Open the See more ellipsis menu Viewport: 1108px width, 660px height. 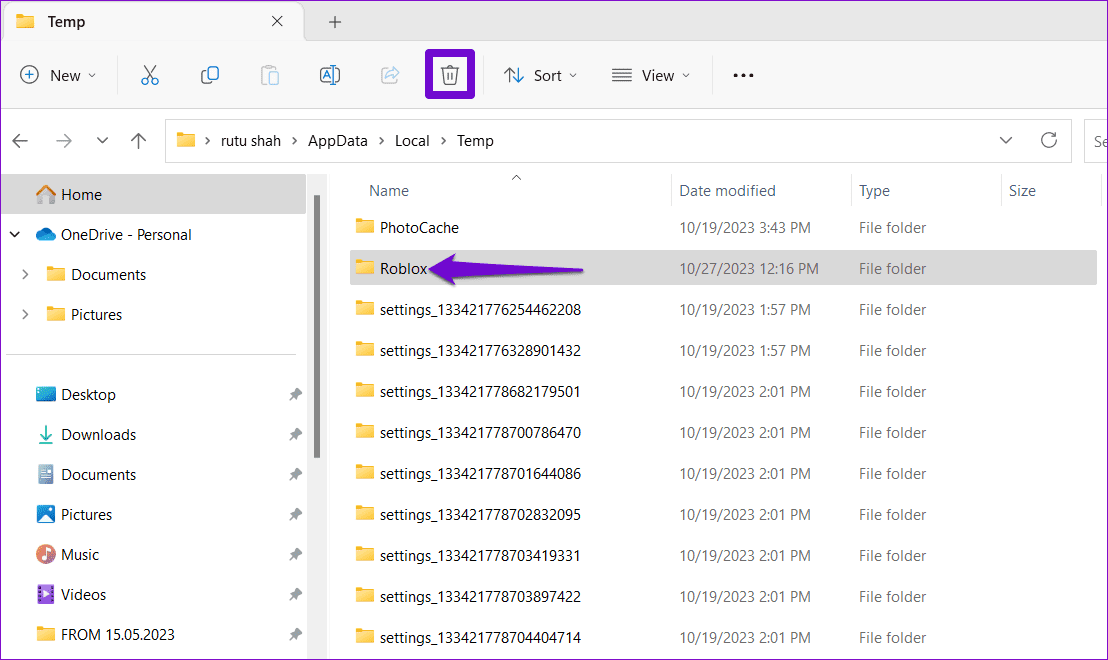(743, 75)
